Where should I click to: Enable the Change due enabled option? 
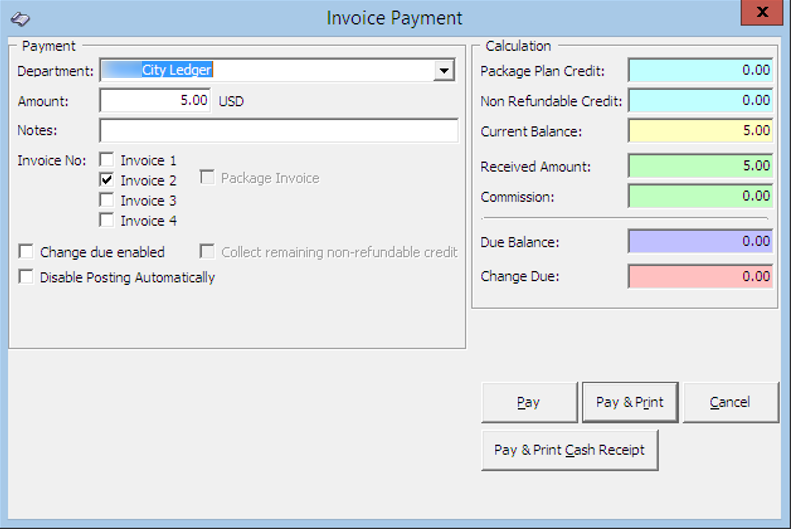[x=26, y=251]
